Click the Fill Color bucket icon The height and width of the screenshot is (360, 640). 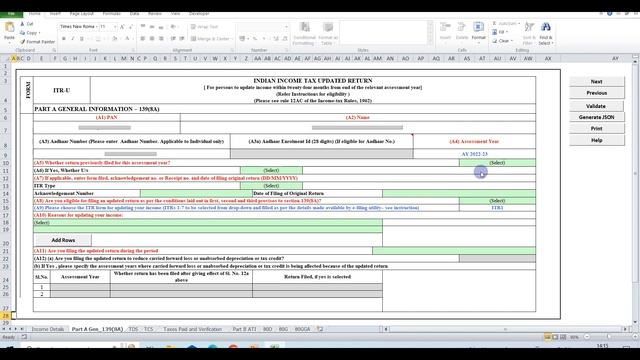115,39
